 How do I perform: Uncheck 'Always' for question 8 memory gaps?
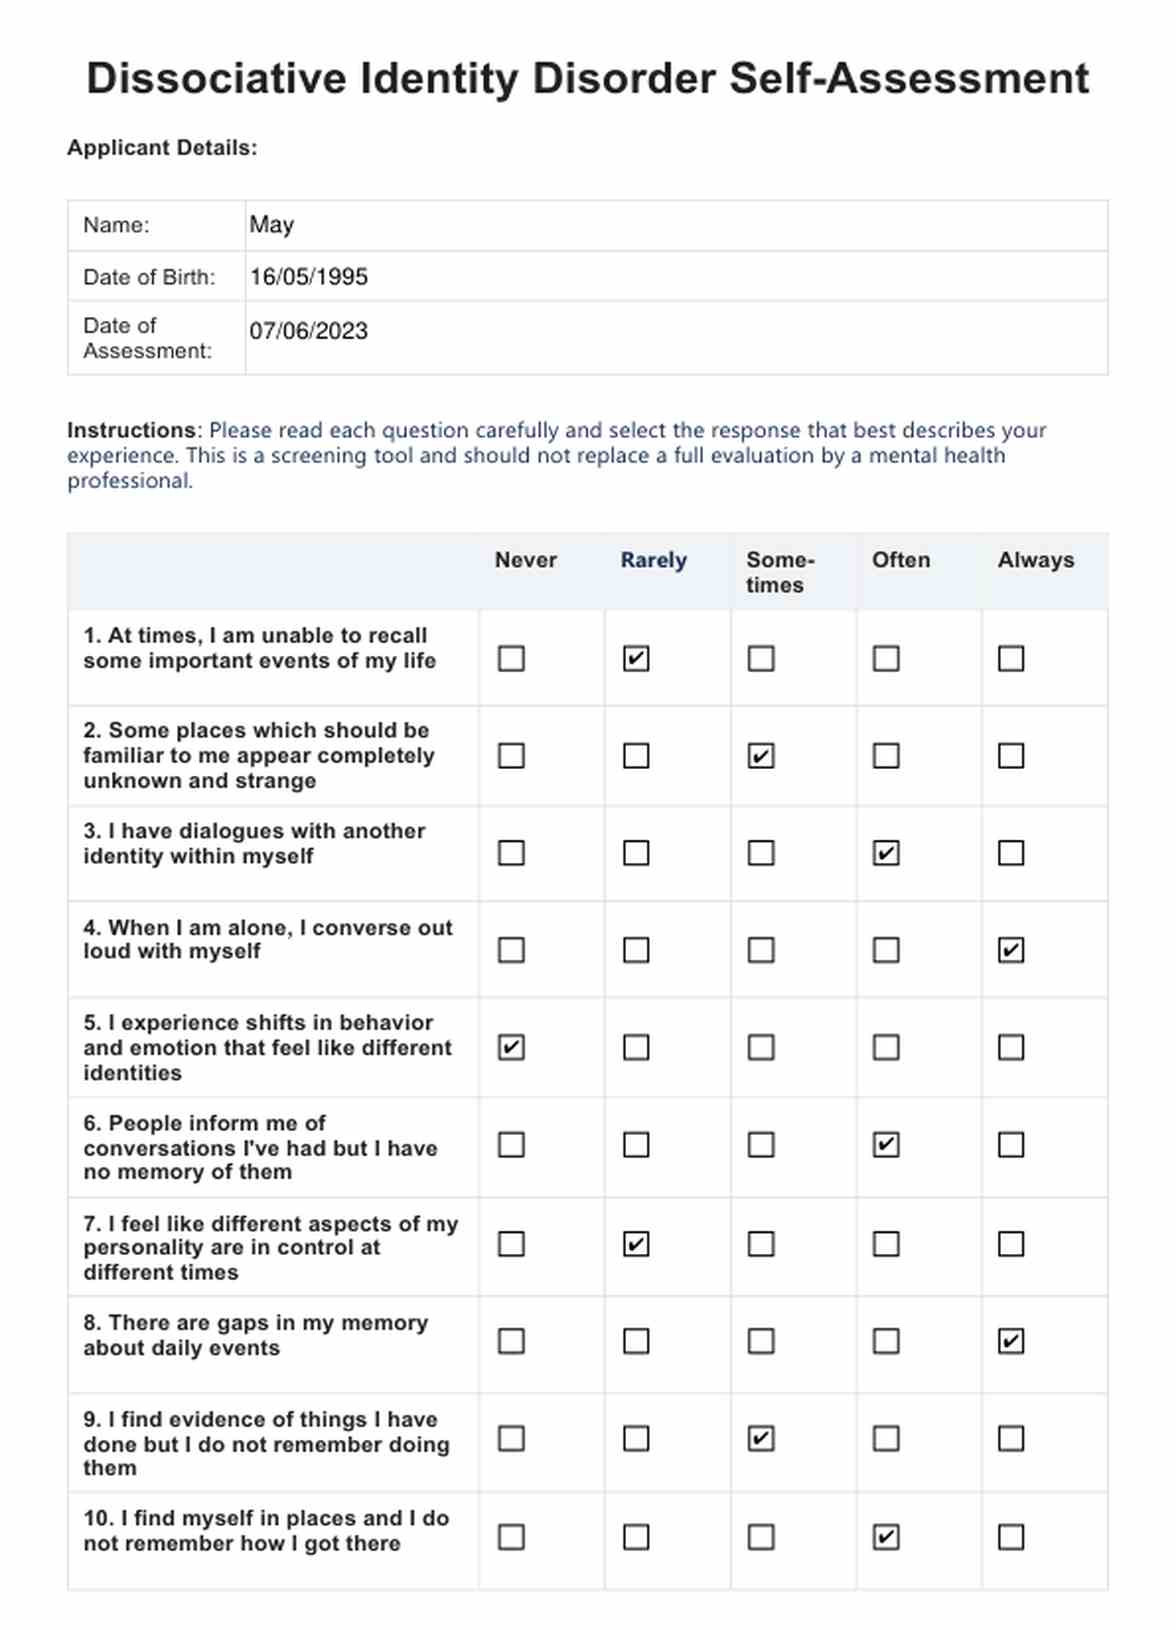click(x=1011, y=1341)
